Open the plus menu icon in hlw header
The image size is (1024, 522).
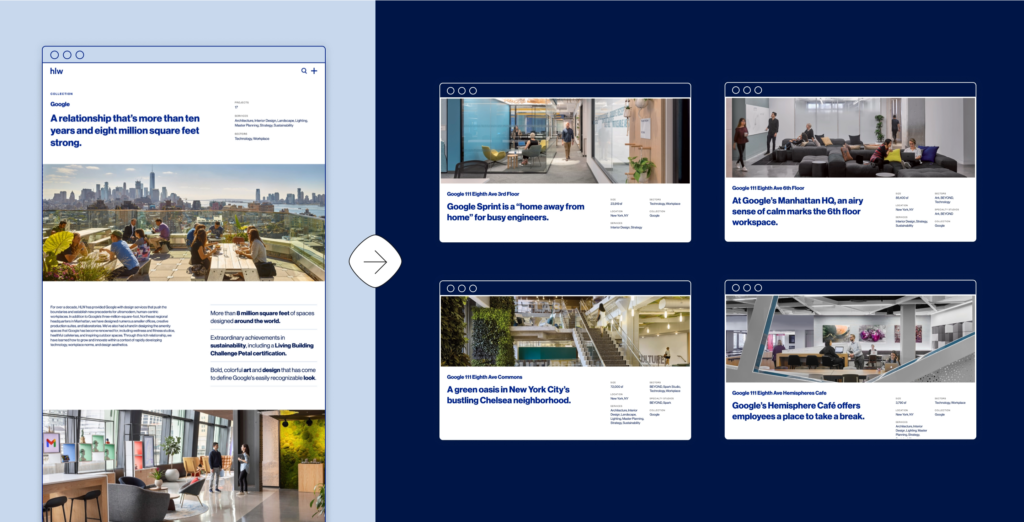[314, 71]
